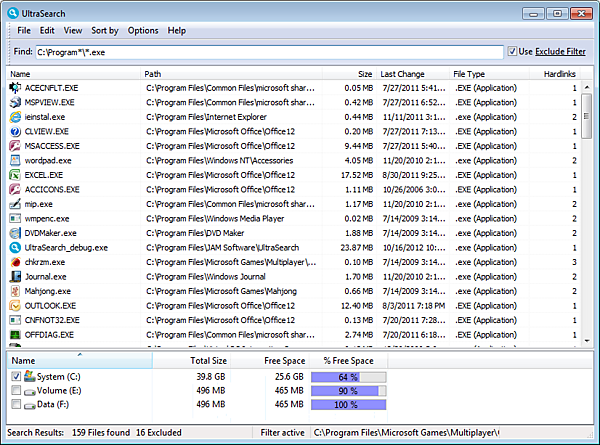Click the Mahjong.exe icon

tap(15, 291)
